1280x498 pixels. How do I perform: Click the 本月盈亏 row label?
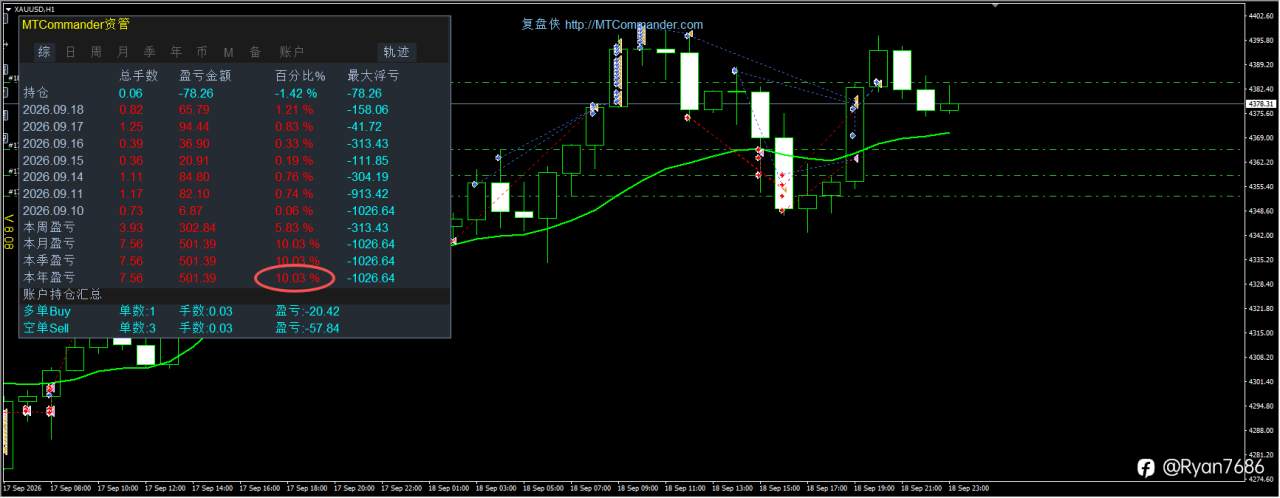pos(48,244)
